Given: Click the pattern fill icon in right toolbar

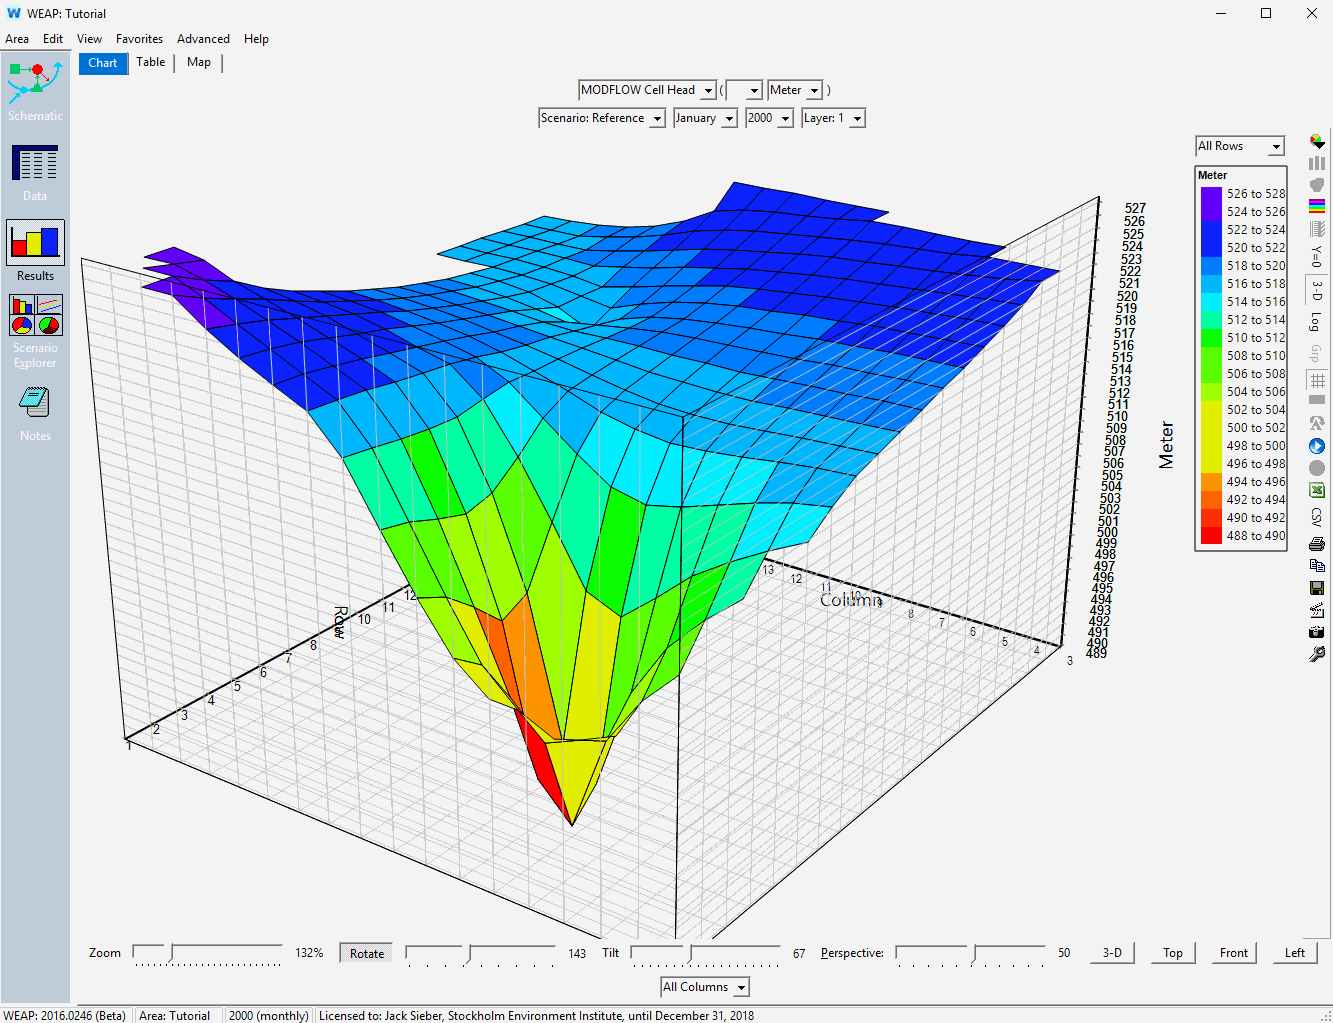Looking at the screenshot, I should (x=1317, y=229).
